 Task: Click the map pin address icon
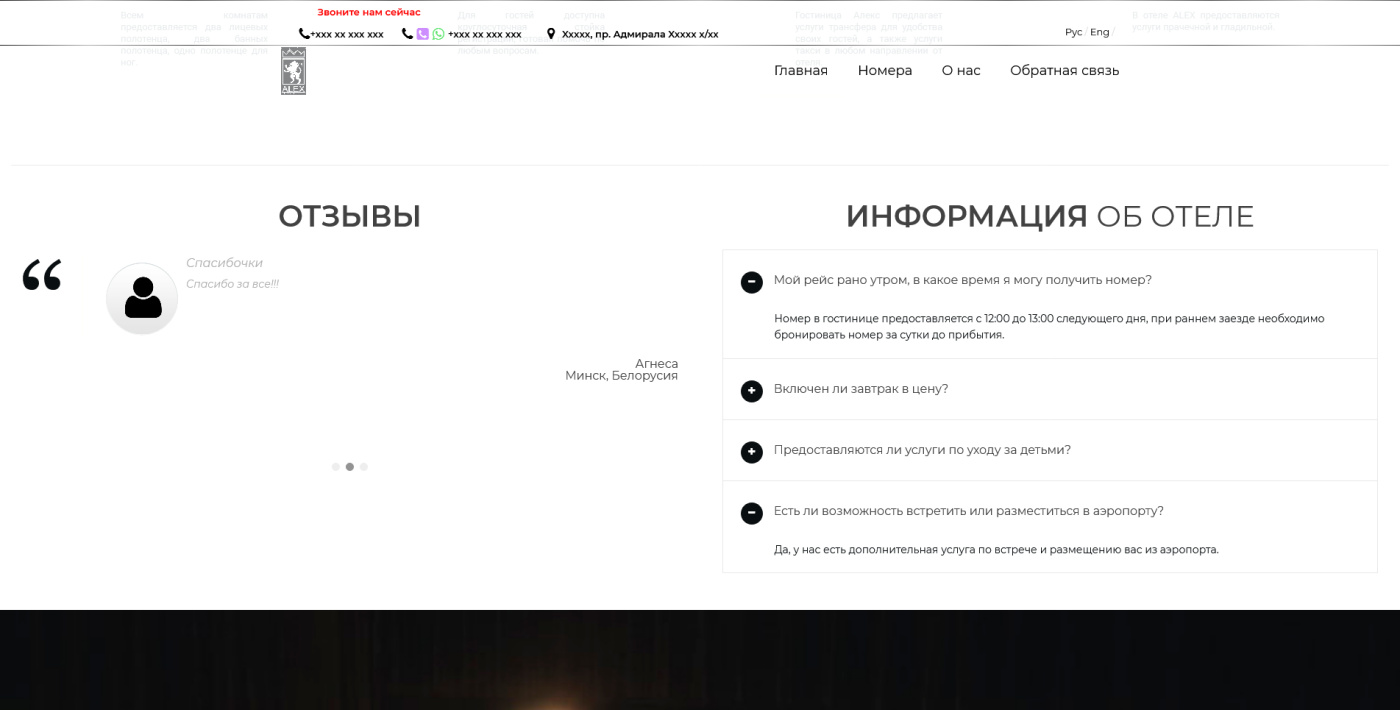click(x=551, y=34)
